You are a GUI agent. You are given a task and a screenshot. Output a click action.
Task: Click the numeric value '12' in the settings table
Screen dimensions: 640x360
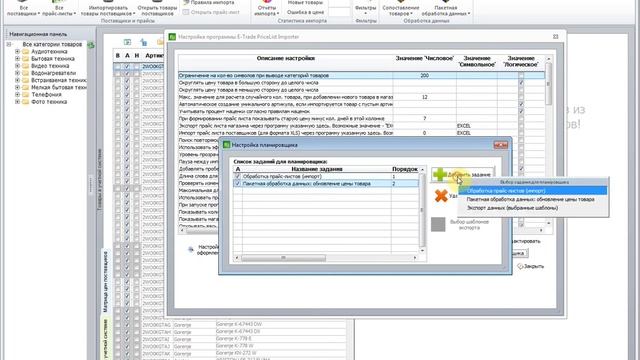pos(424,97)
